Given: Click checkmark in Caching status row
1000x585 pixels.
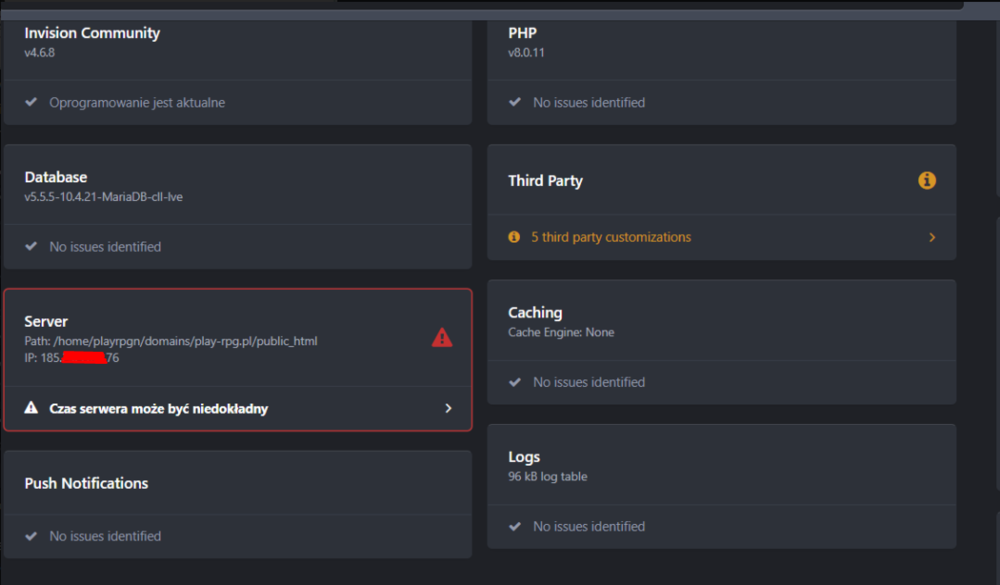Looking at the screenshot, I should [x=515, y=382].
